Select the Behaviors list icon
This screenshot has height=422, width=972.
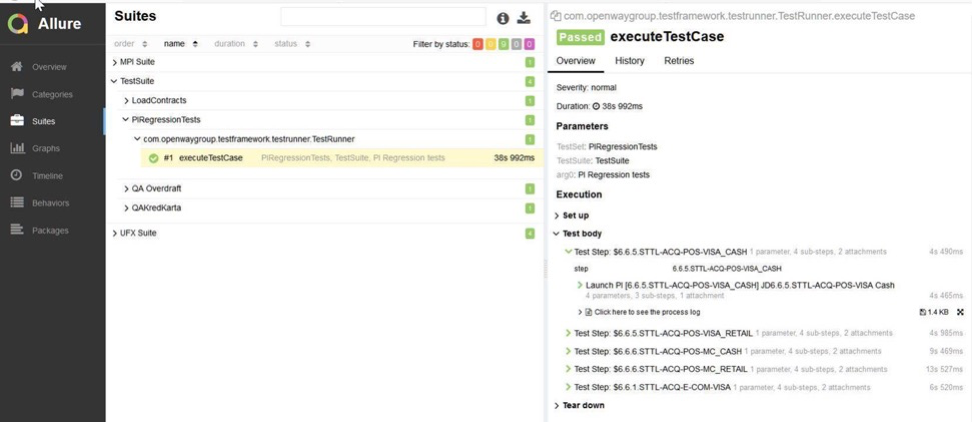click(x=17, y=203)
